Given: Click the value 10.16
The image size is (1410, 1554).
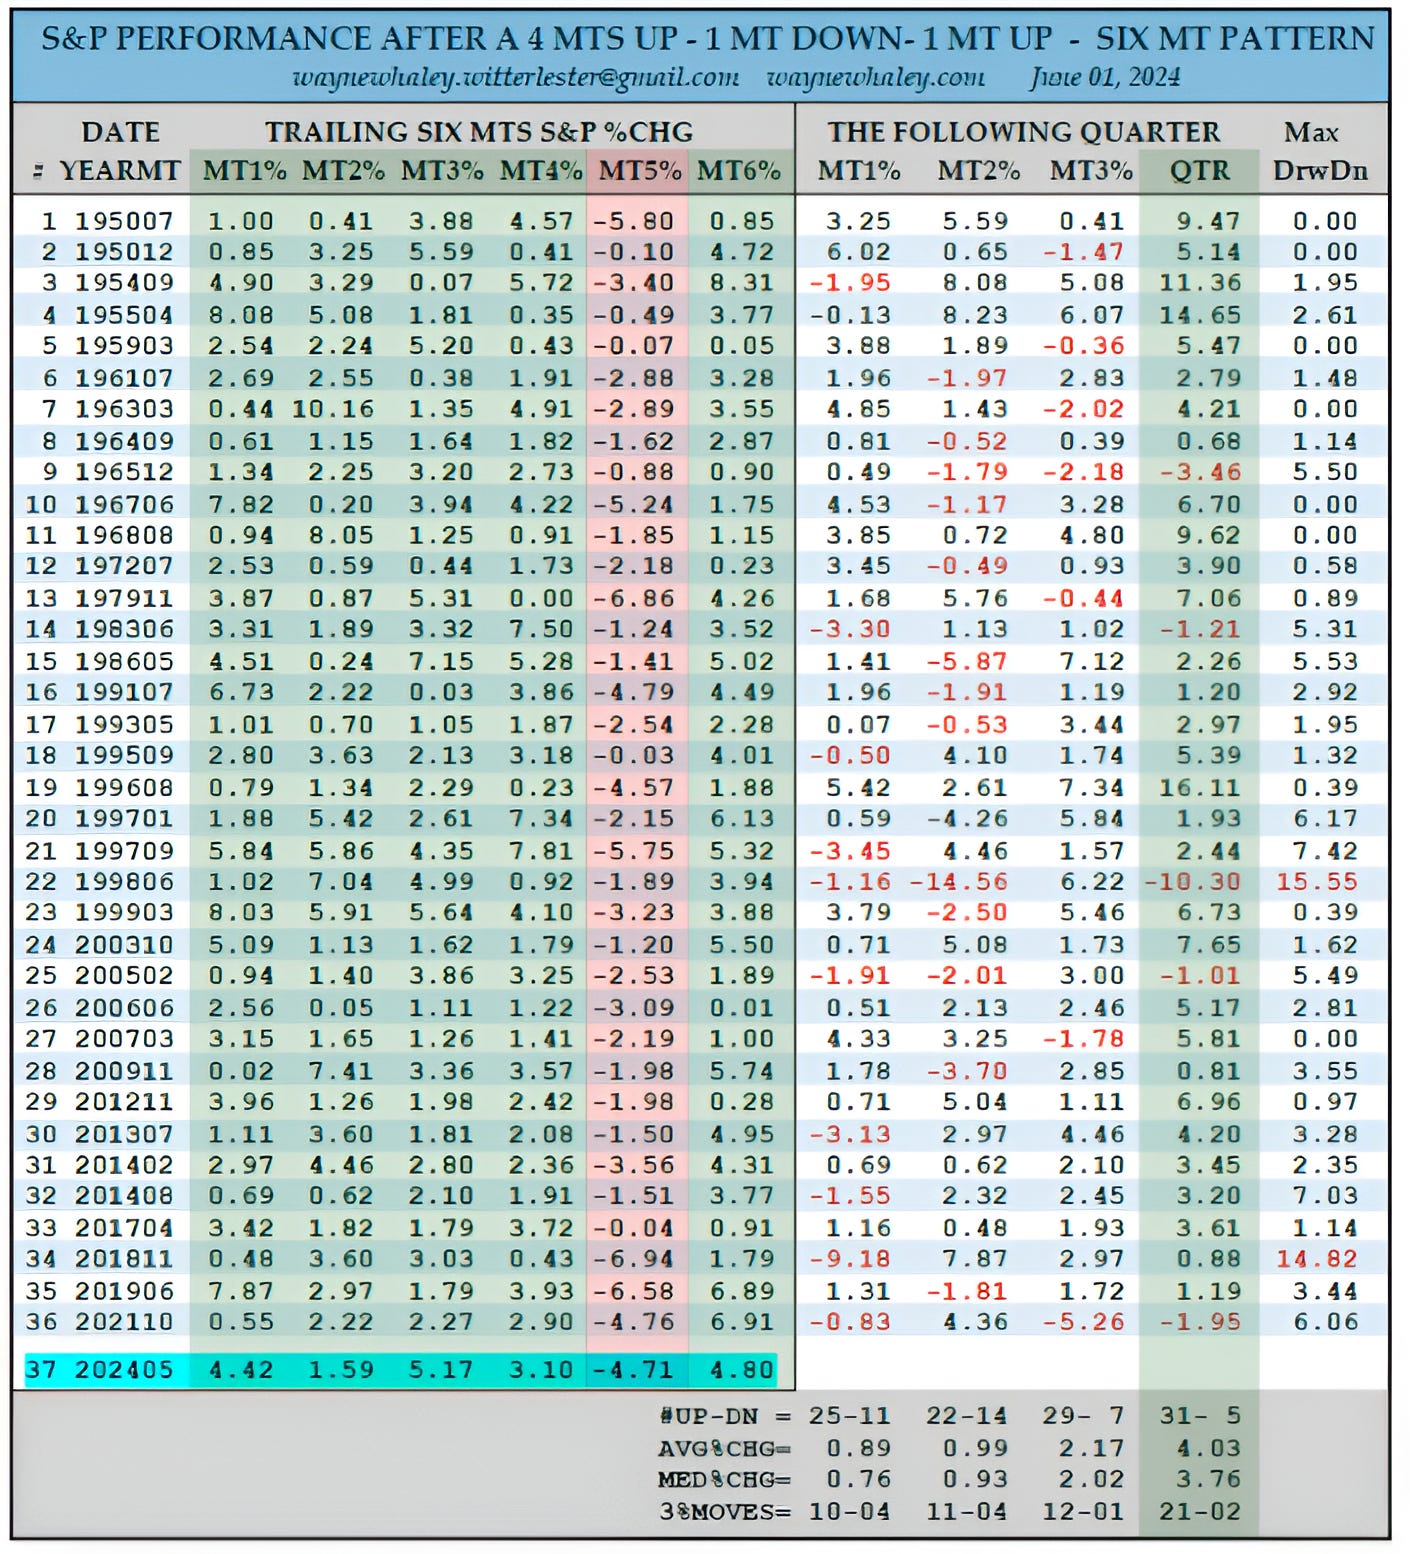Looking at the screenshot, I should coord(333,409).
